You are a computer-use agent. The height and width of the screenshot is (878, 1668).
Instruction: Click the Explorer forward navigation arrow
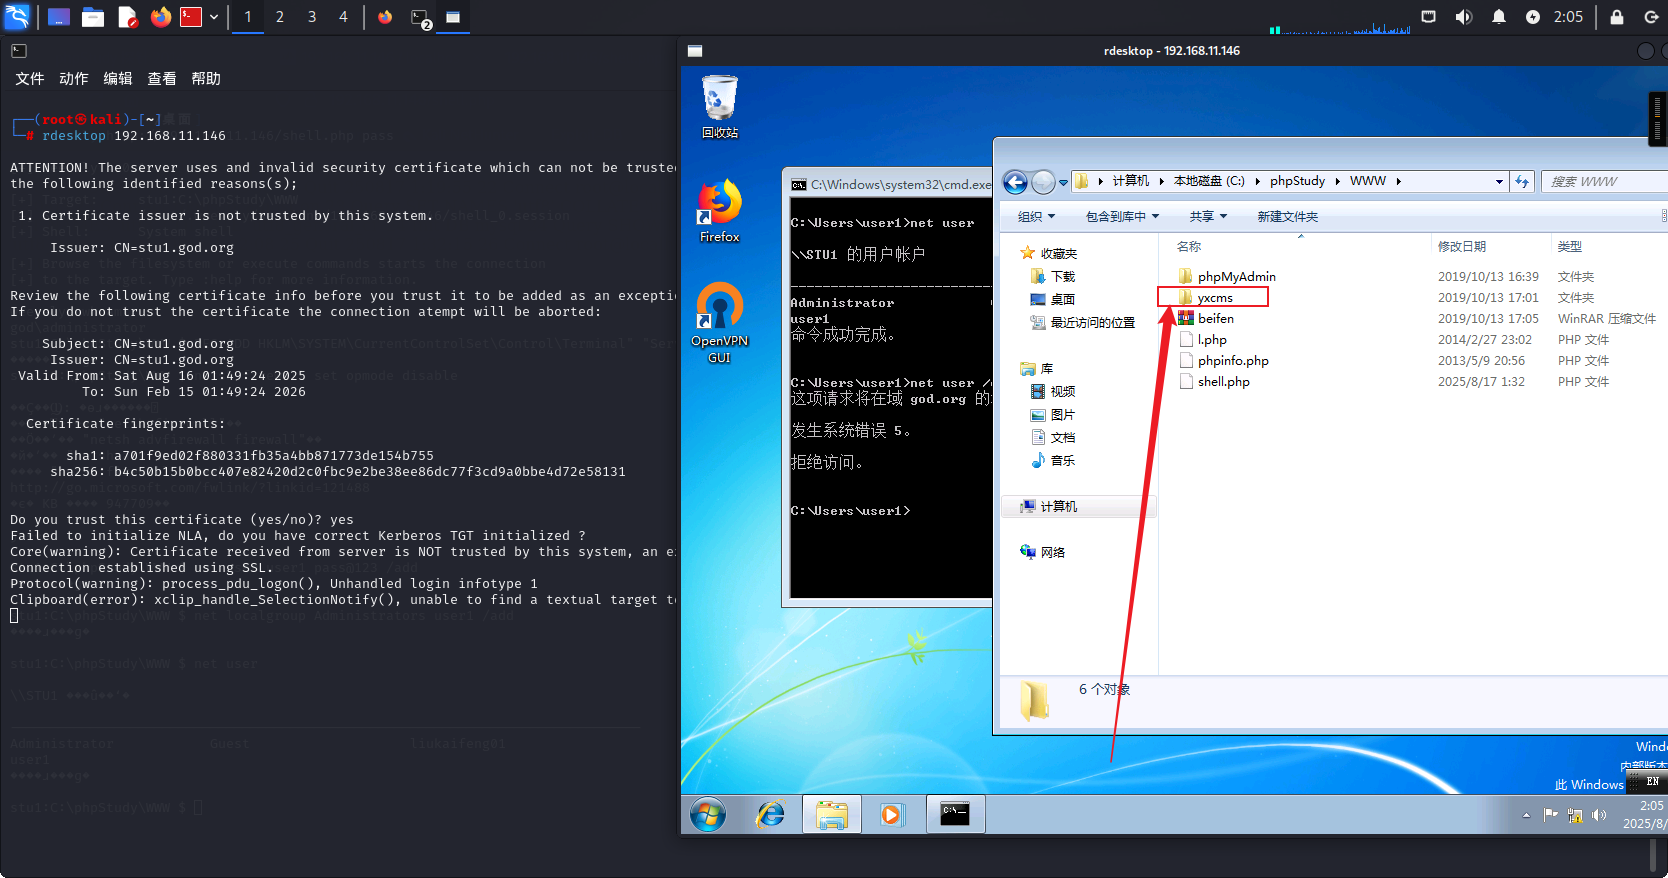1042,182
